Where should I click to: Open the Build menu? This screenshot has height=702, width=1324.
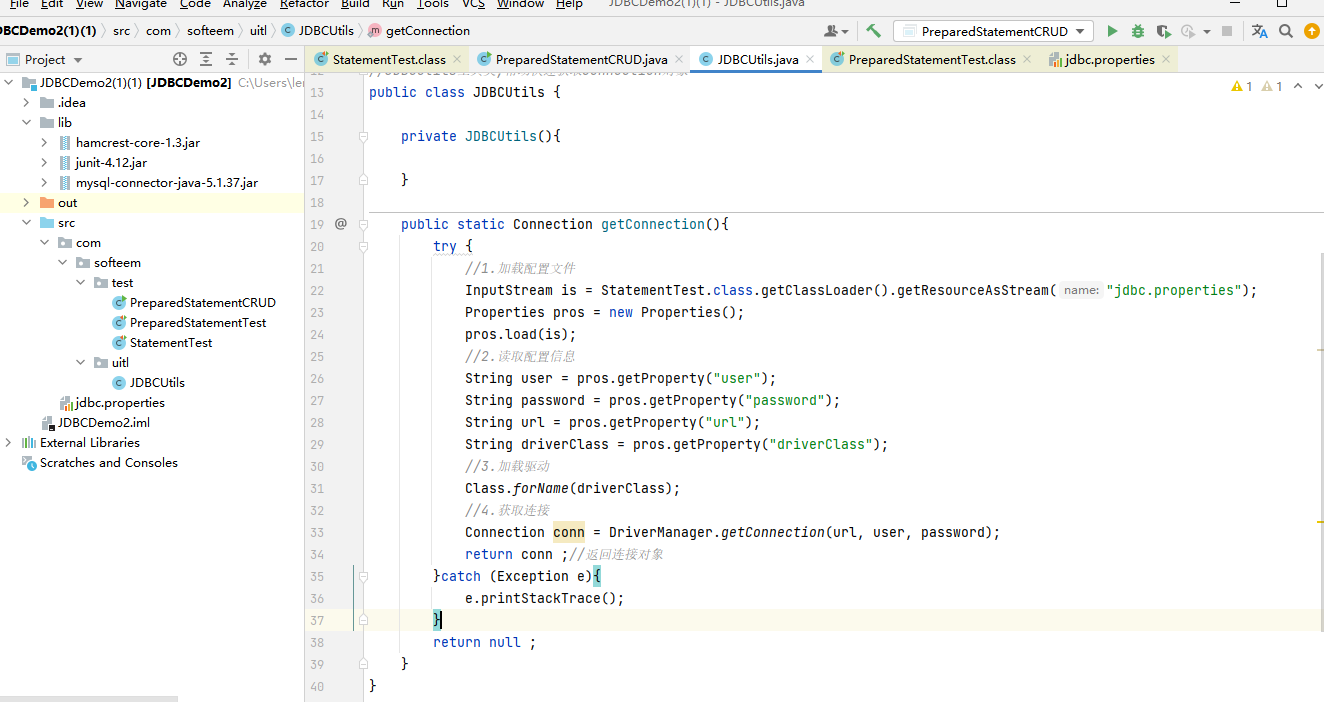pyautogui.click(x=355, y=4)
